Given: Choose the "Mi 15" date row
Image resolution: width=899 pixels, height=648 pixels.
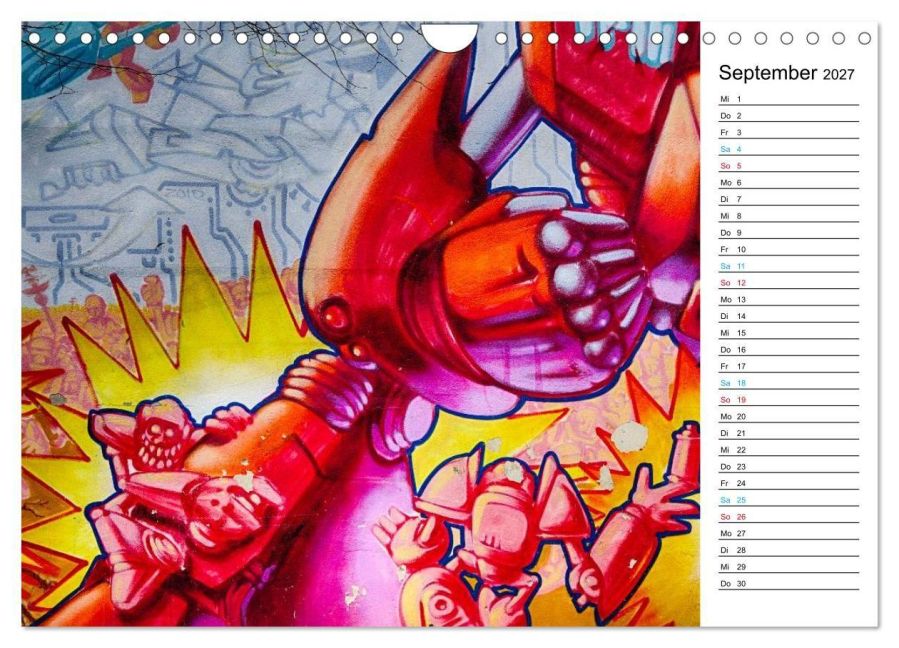Looking at the screenshot, I should (789, 332).
